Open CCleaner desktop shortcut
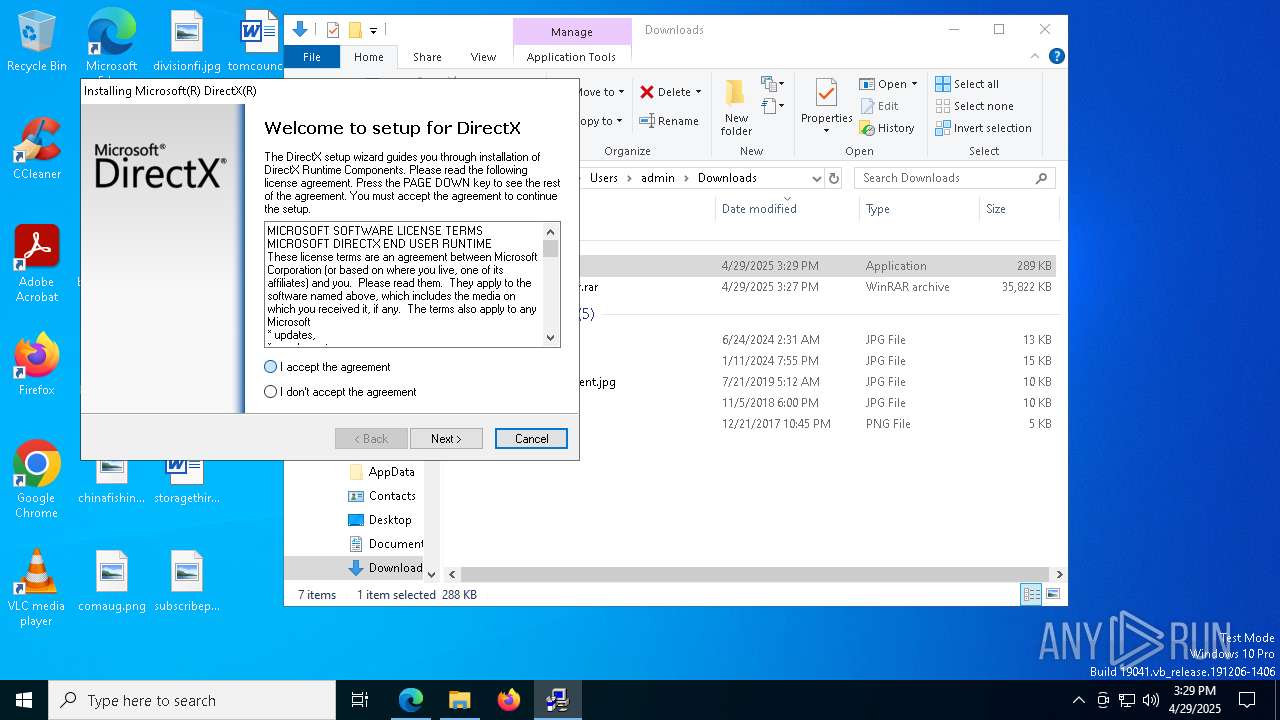The image size is (1280, 720). 37,148
